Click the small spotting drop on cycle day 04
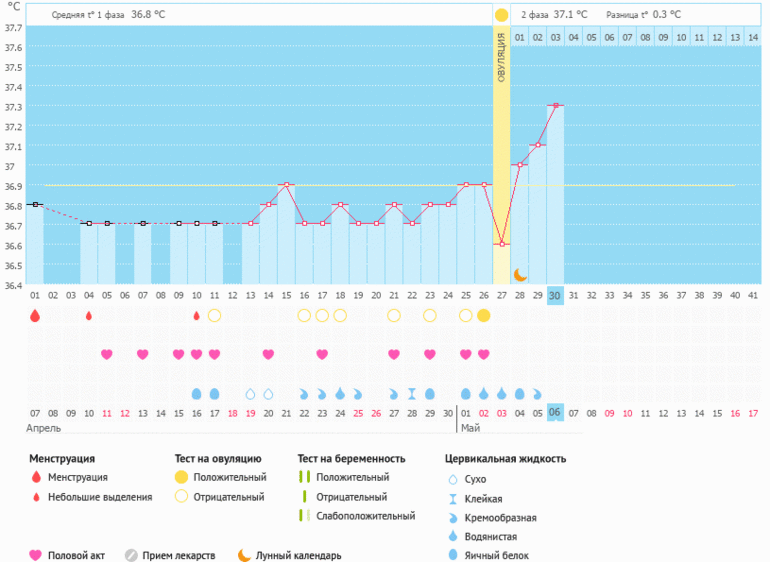Screen dimensions: 770x562 click(x=89, y=316)
